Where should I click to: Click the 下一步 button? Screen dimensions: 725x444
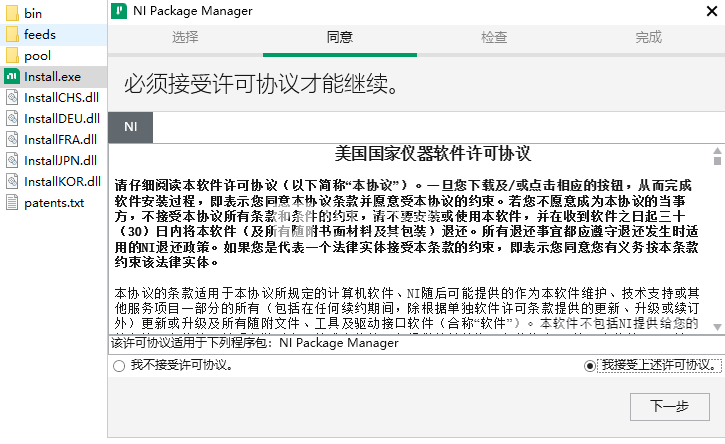(670, 407)
